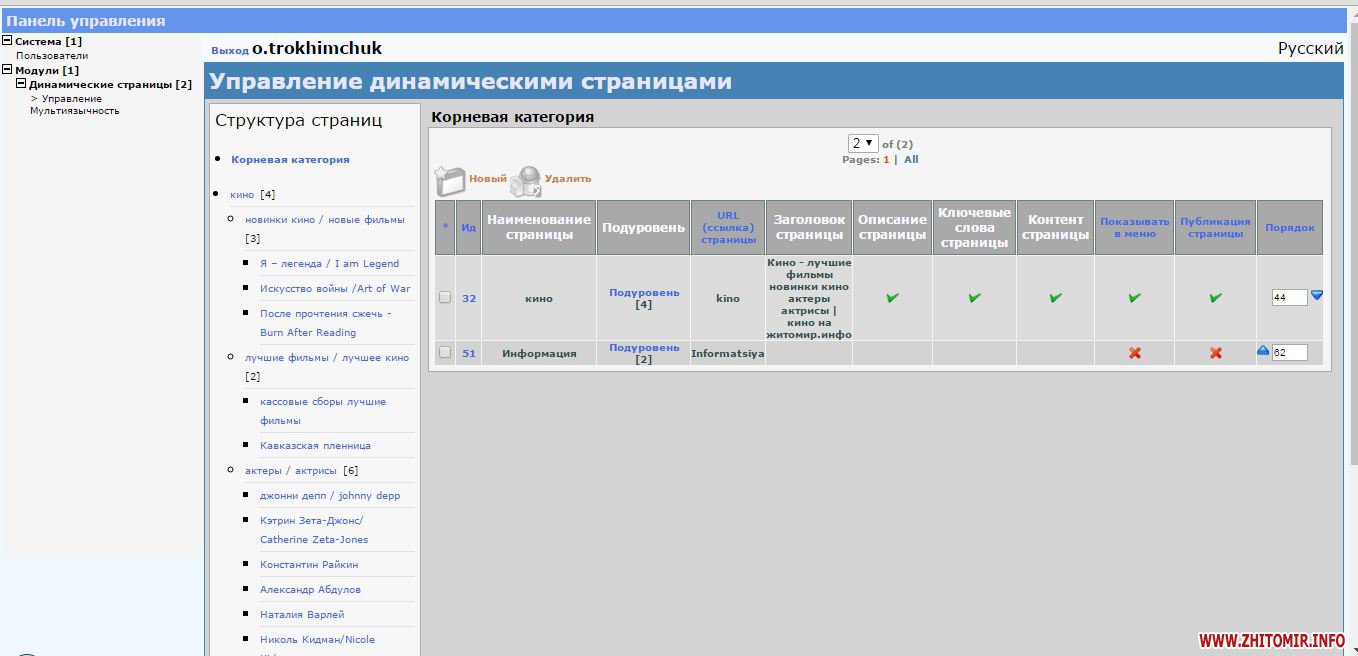The image size is (1358, 656).
Task: Open Мультиязычность in the left menu
Action: (74, 111)
